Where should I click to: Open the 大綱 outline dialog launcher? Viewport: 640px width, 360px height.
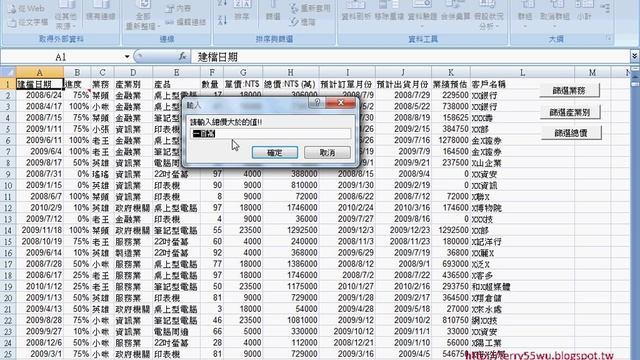609,39
